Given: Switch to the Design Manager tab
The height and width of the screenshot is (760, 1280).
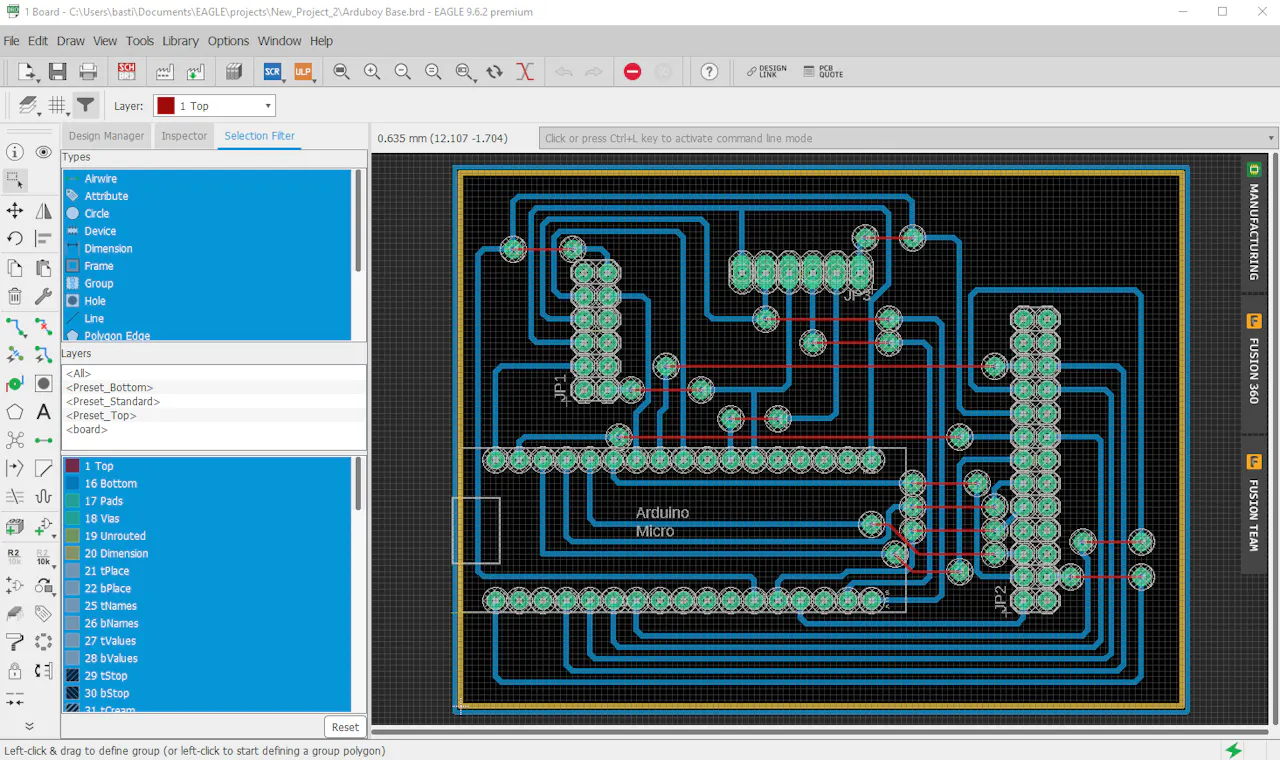Looking at the screenshot, I should coord(106,136).
